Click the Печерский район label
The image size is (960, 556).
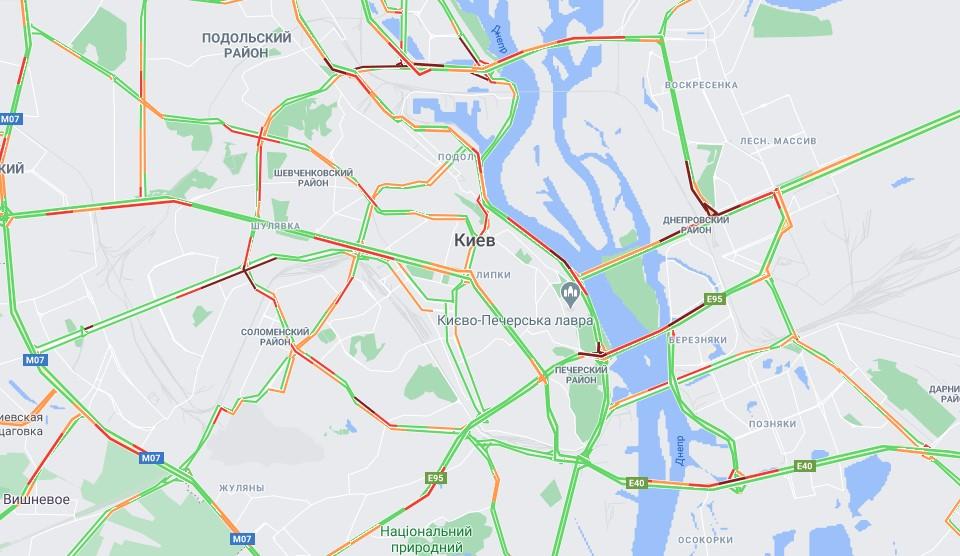[581, 375]
